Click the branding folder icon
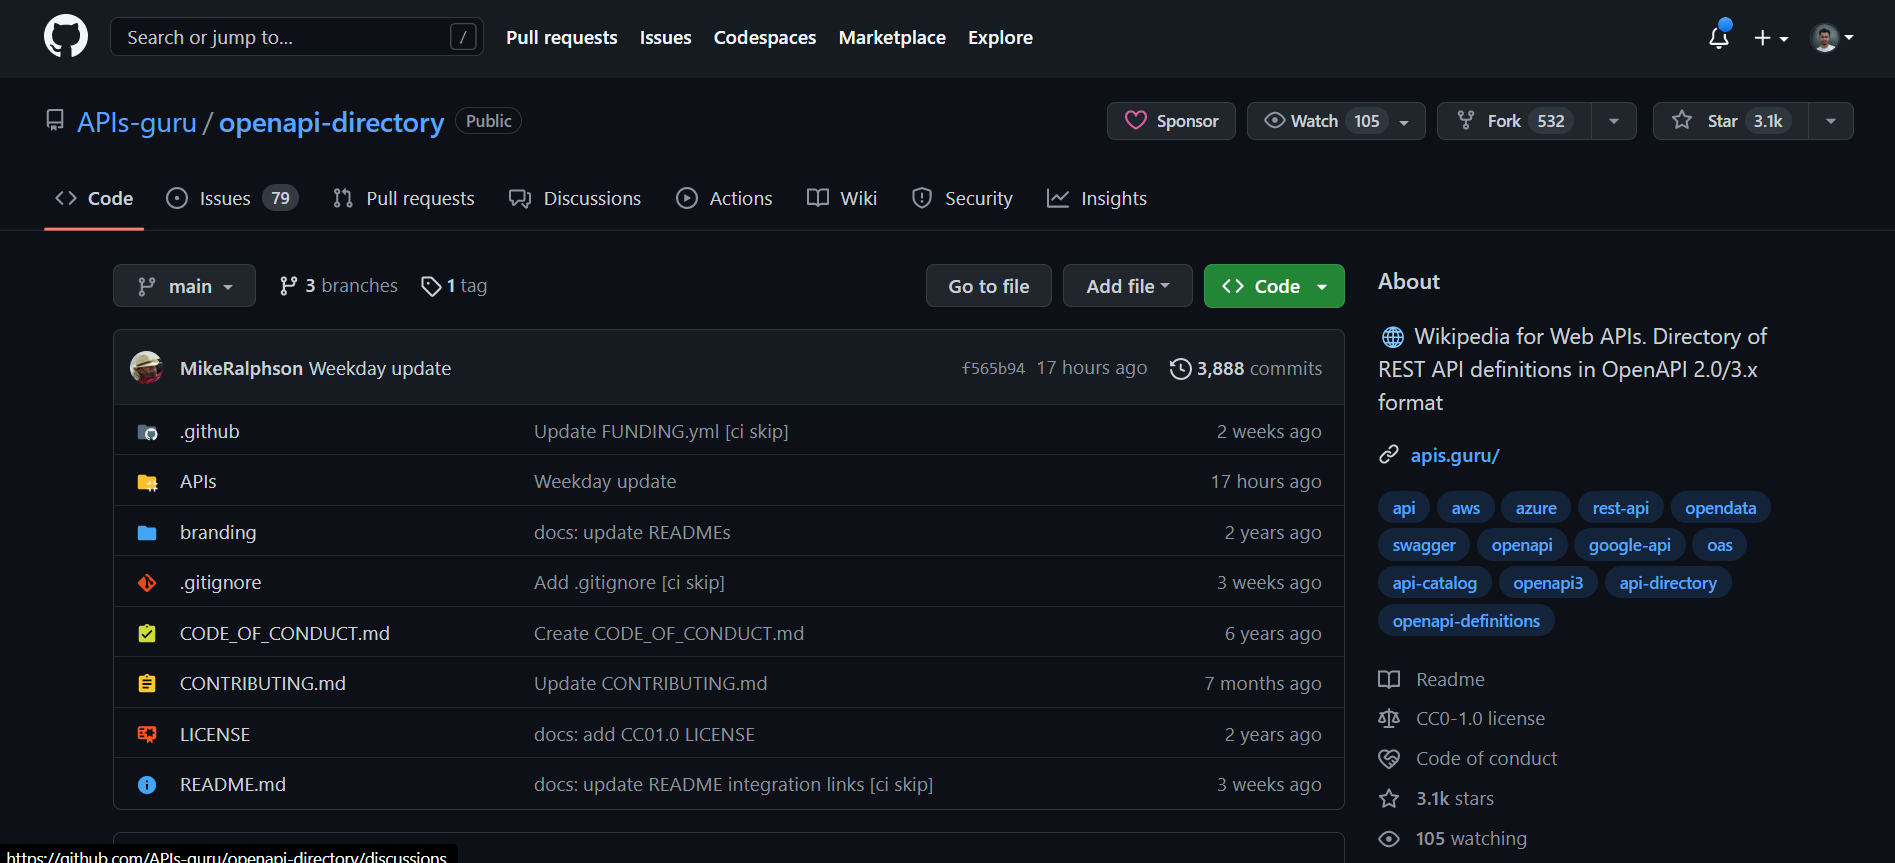This screenshot has height=863, width=1895. coord(147,533)
